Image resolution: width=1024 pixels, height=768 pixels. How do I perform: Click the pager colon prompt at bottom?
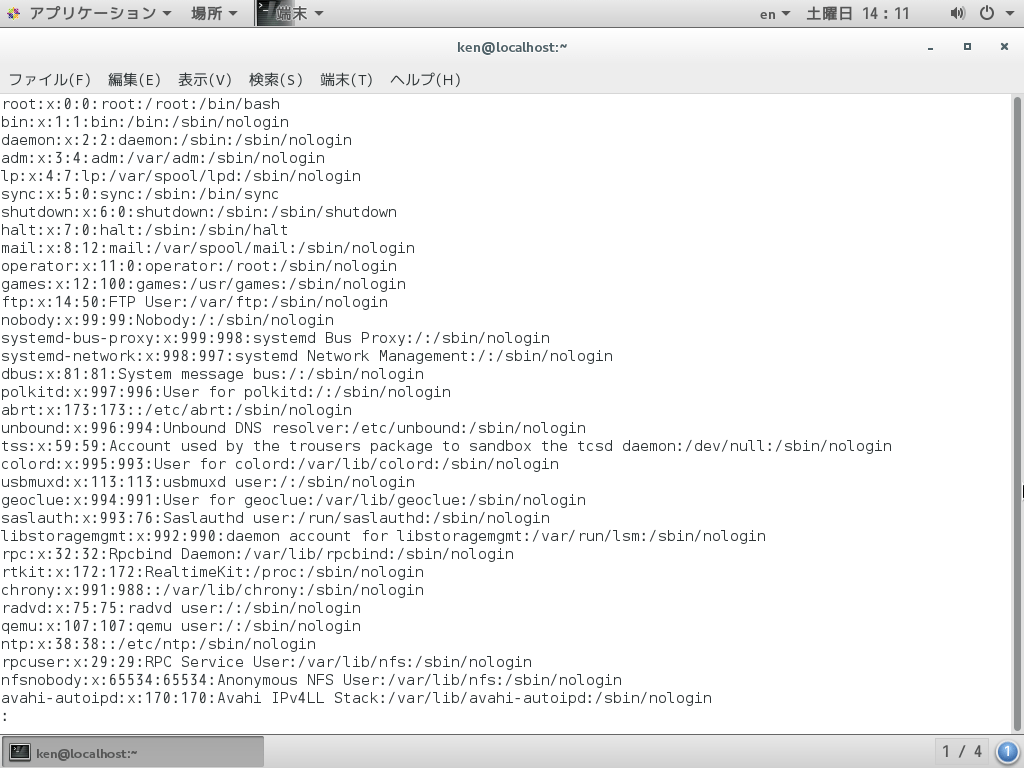point(5,716)
